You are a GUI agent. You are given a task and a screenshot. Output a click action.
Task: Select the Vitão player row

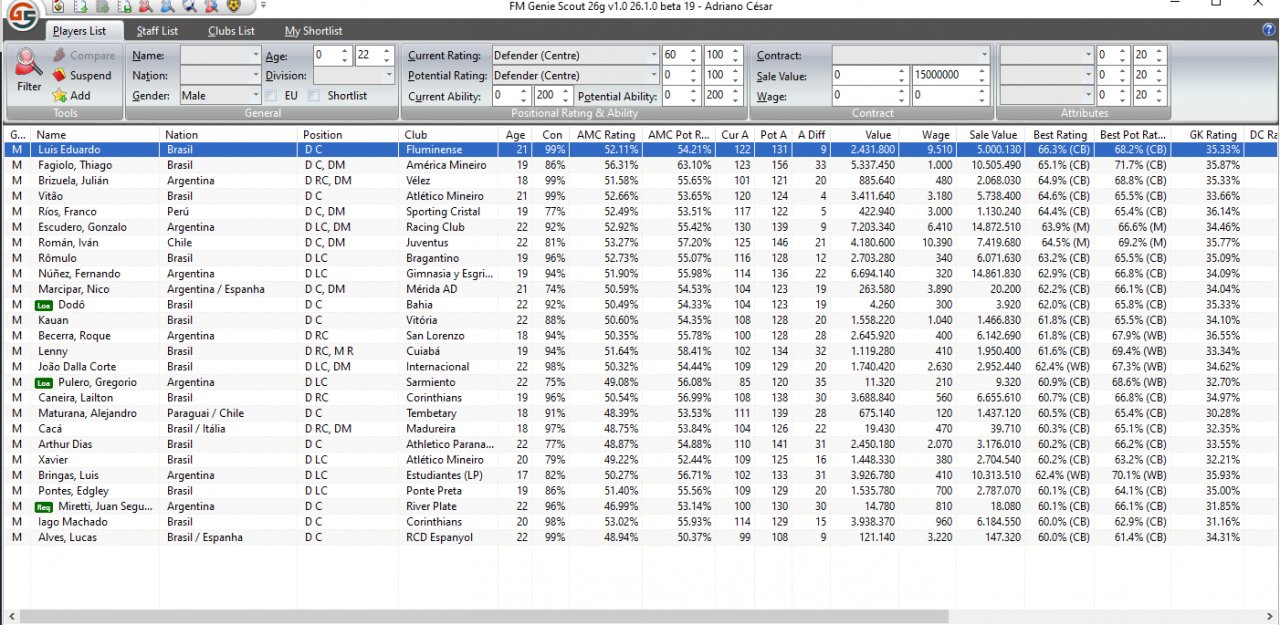click(640, 196)
